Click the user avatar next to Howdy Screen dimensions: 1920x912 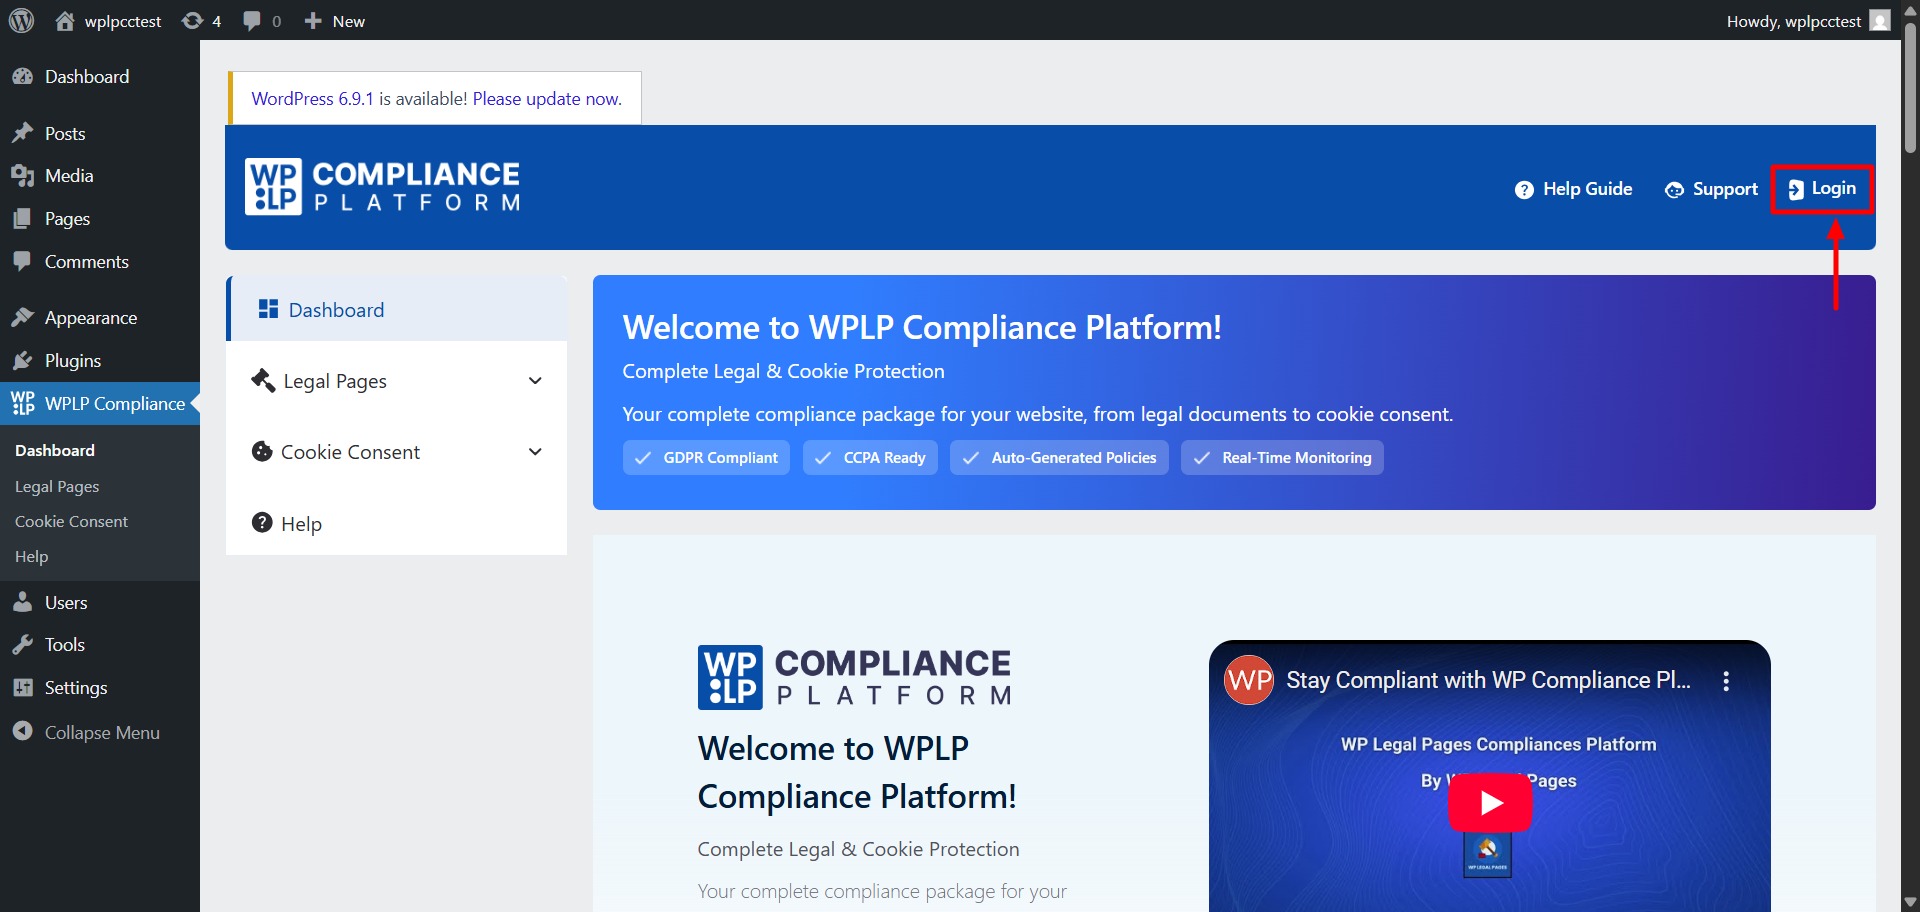point(1880,21)
